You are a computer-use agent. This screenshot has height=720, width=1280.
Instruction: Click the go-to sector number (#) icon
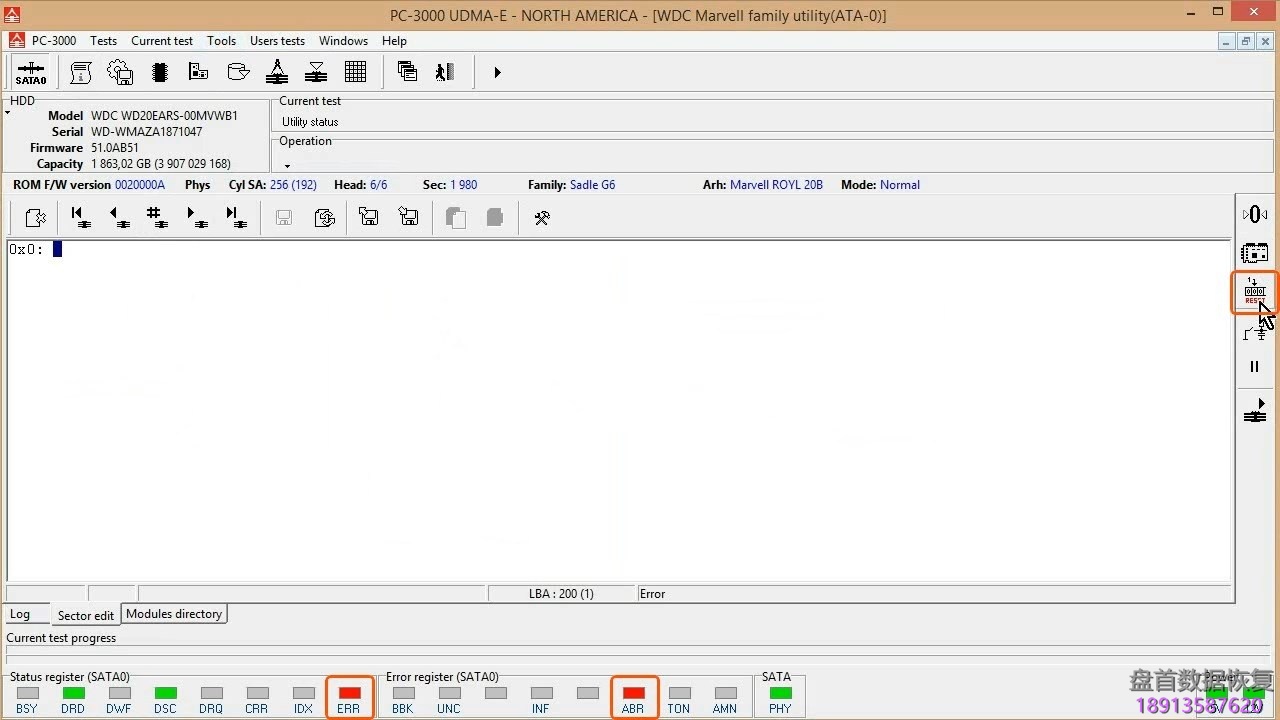(x=156, y=217)
